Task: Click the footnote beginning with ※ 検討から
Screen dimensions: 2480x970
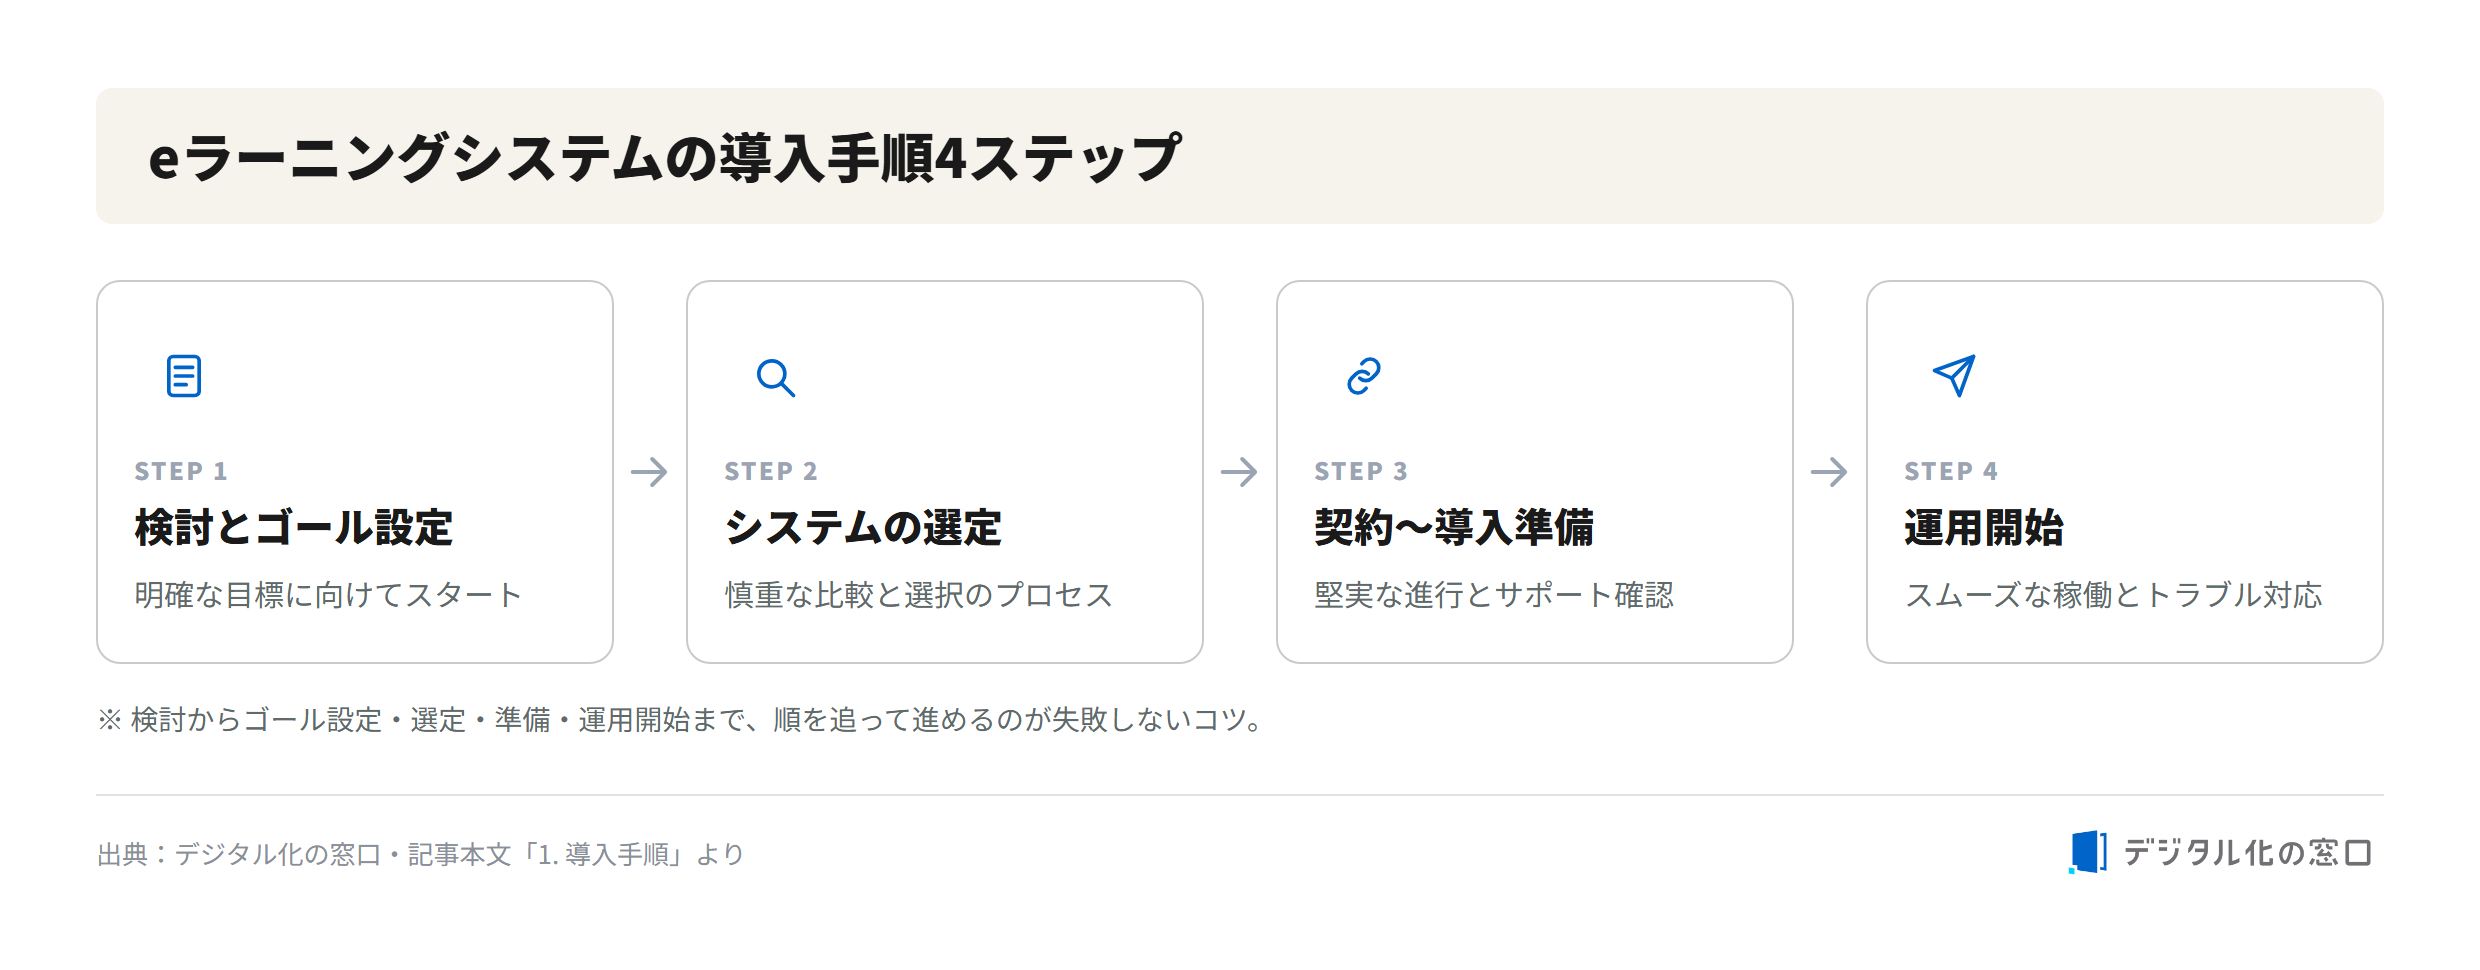Action: (682, 719)
